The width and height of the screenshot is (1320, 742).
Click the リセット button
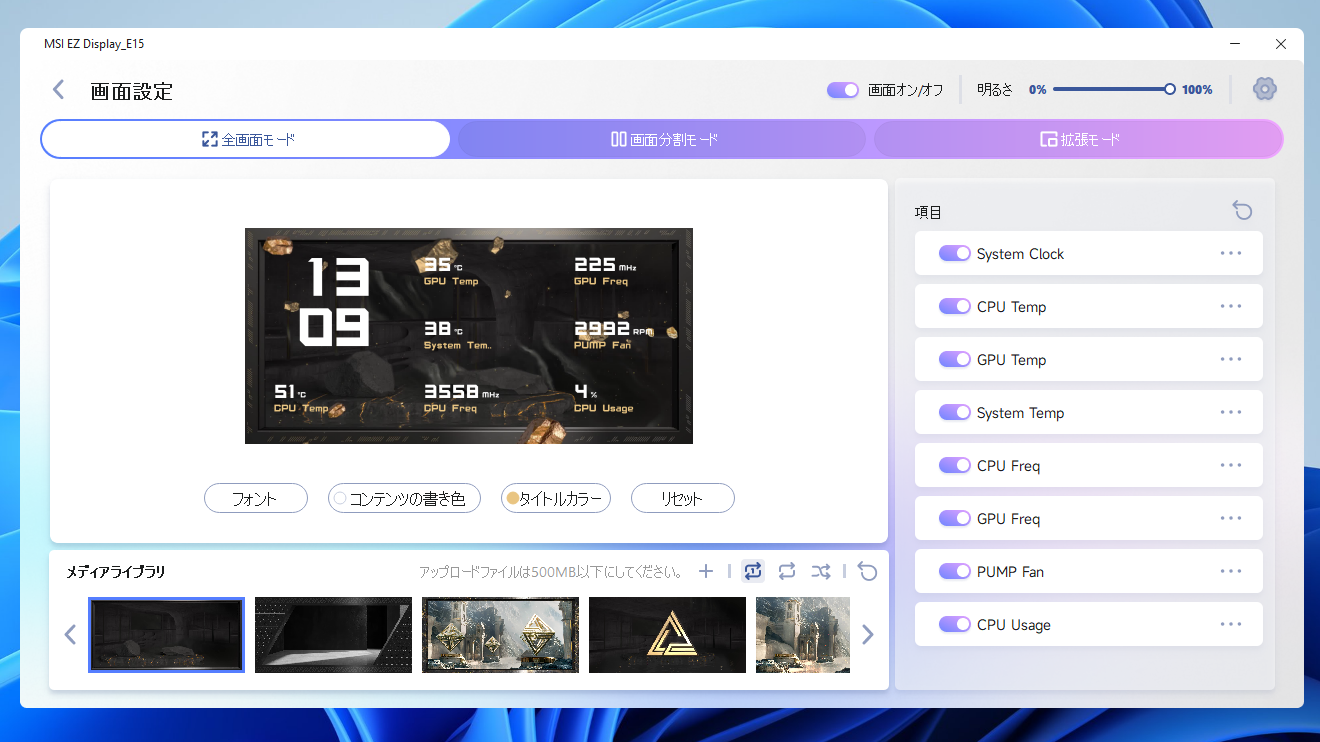click(682, 498)
